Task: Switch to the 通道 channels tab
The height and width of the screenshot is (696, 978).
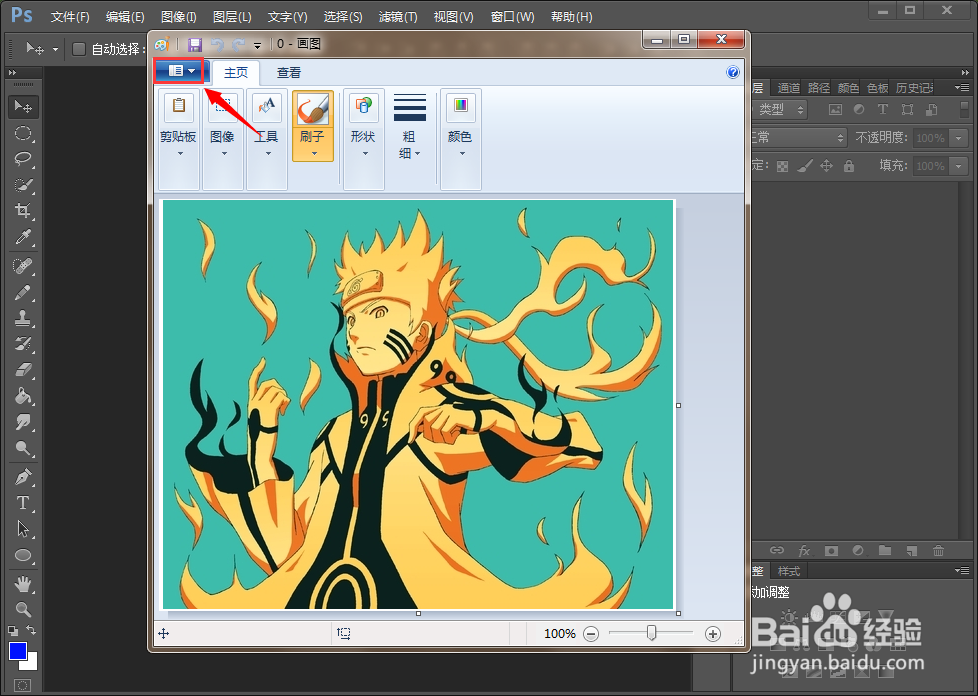Action: click(788, 88)
